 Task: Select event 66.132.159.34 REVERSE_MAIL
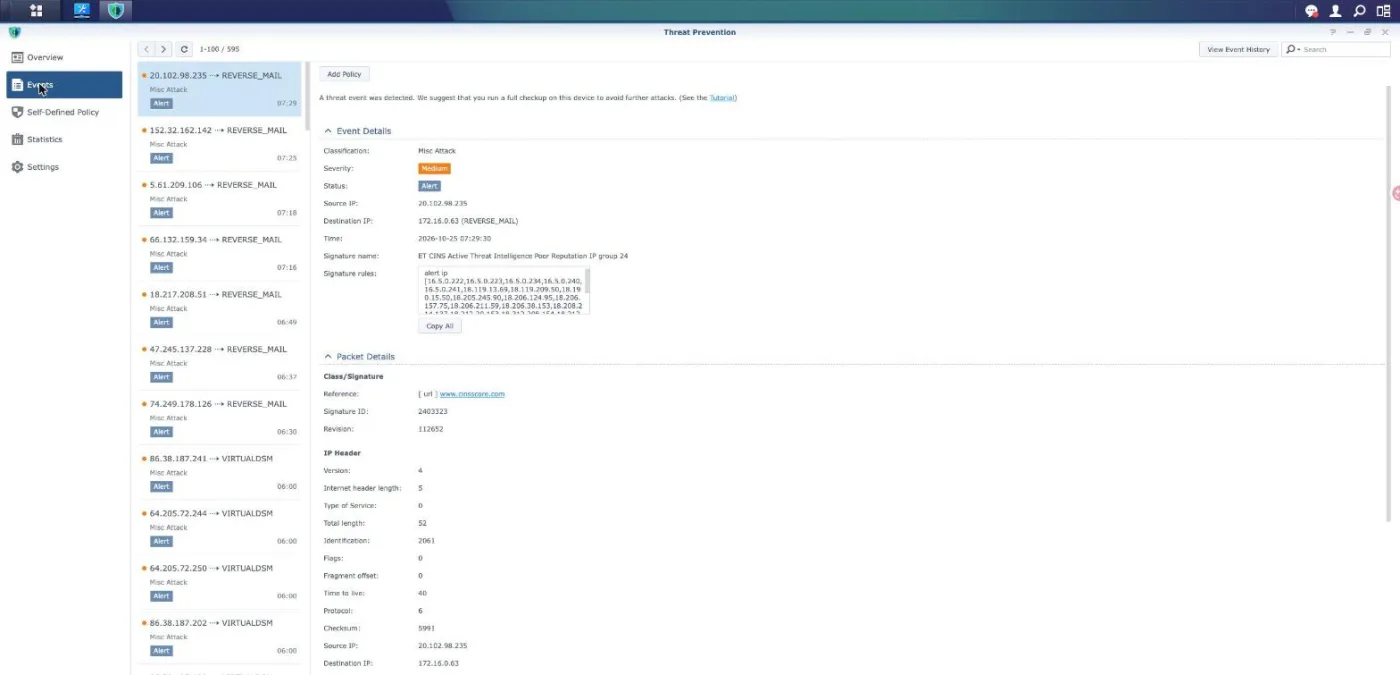pos(219,253)
